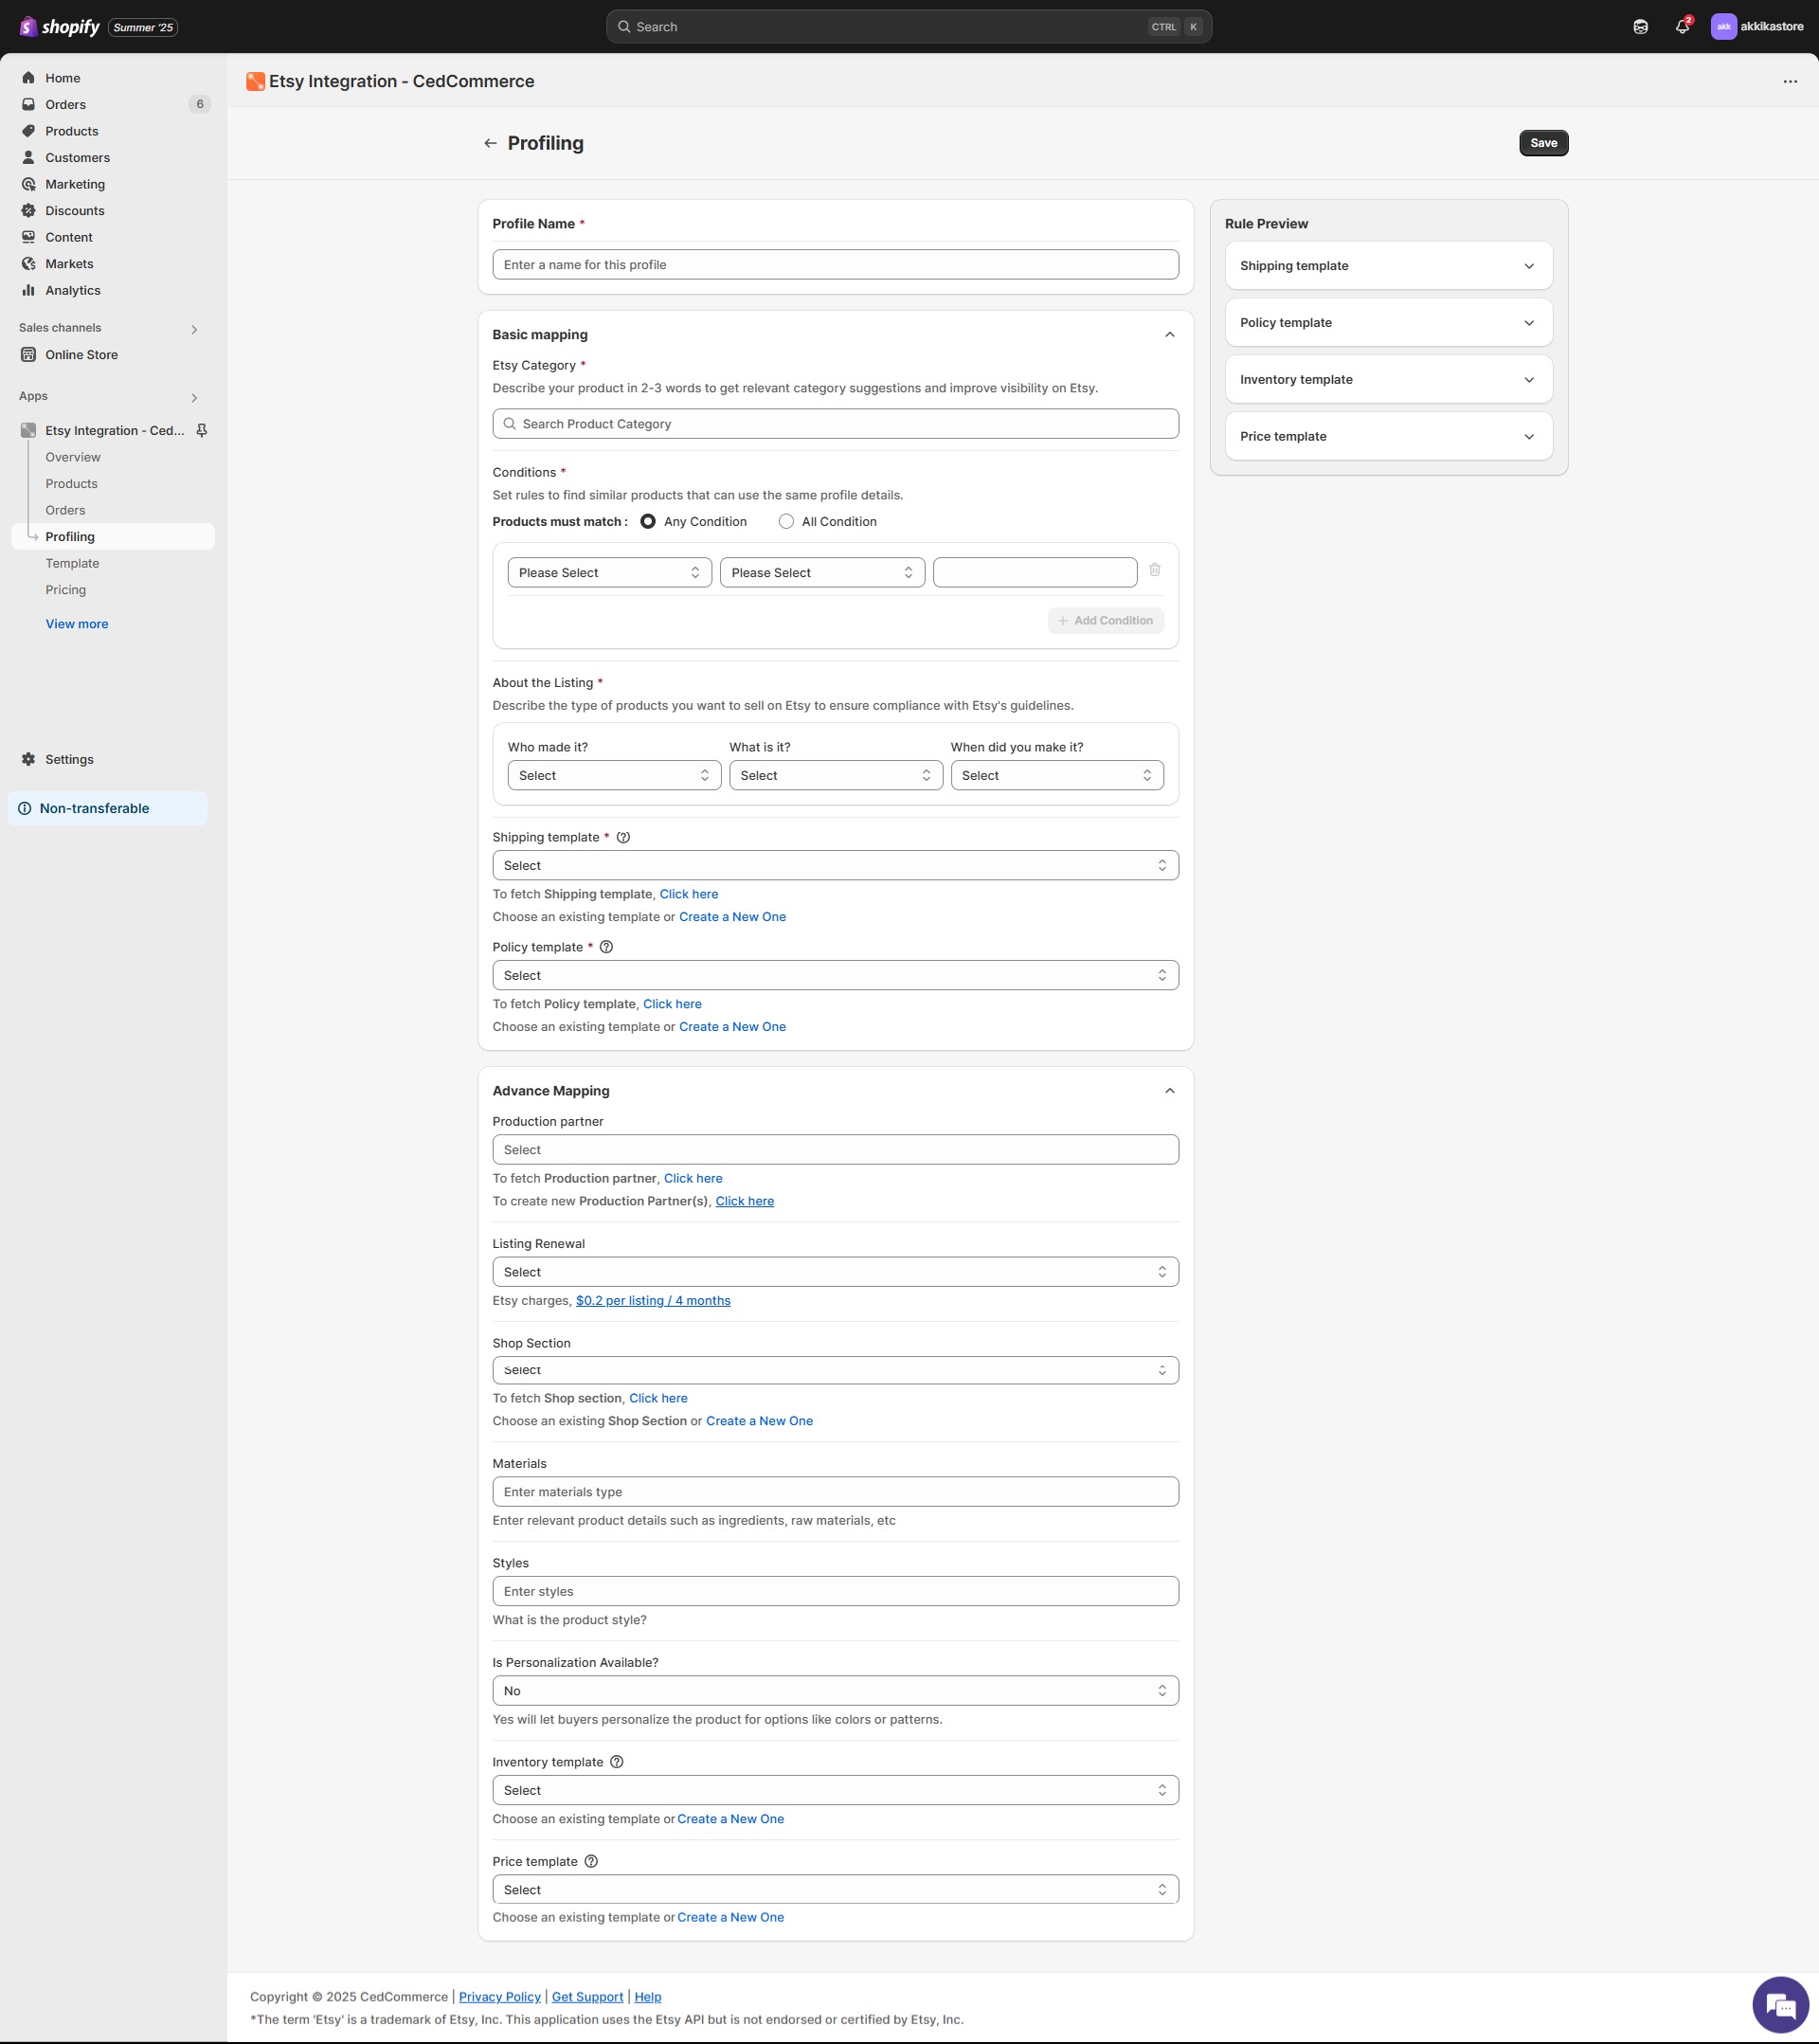Open the chat support bubble
The width and height of the screenshot is (1819, 2044).
(1781, 2005)
